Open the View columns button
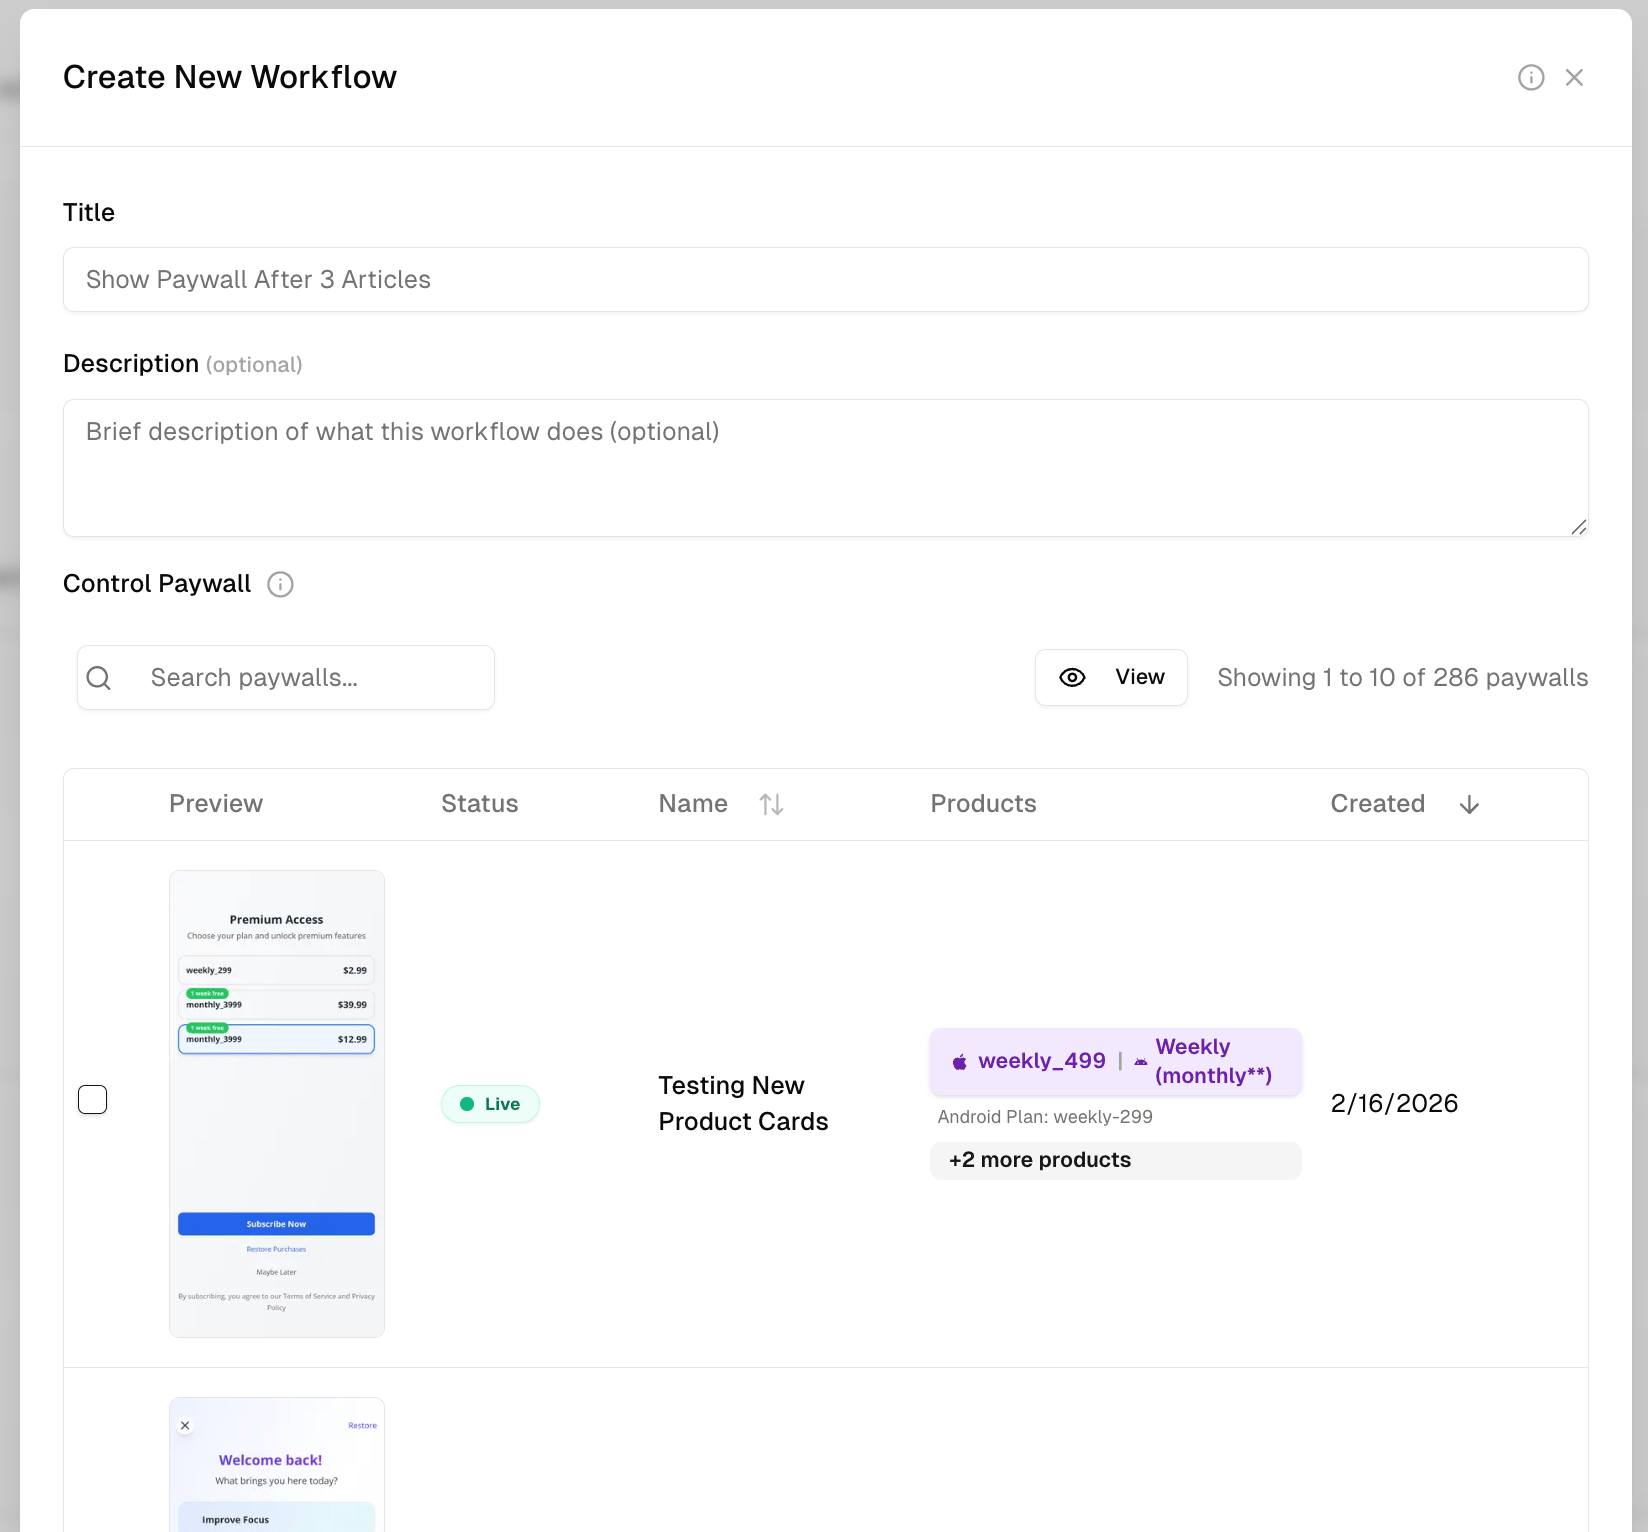This screenshot has width=1648, height=1532. click(1111, 678)
